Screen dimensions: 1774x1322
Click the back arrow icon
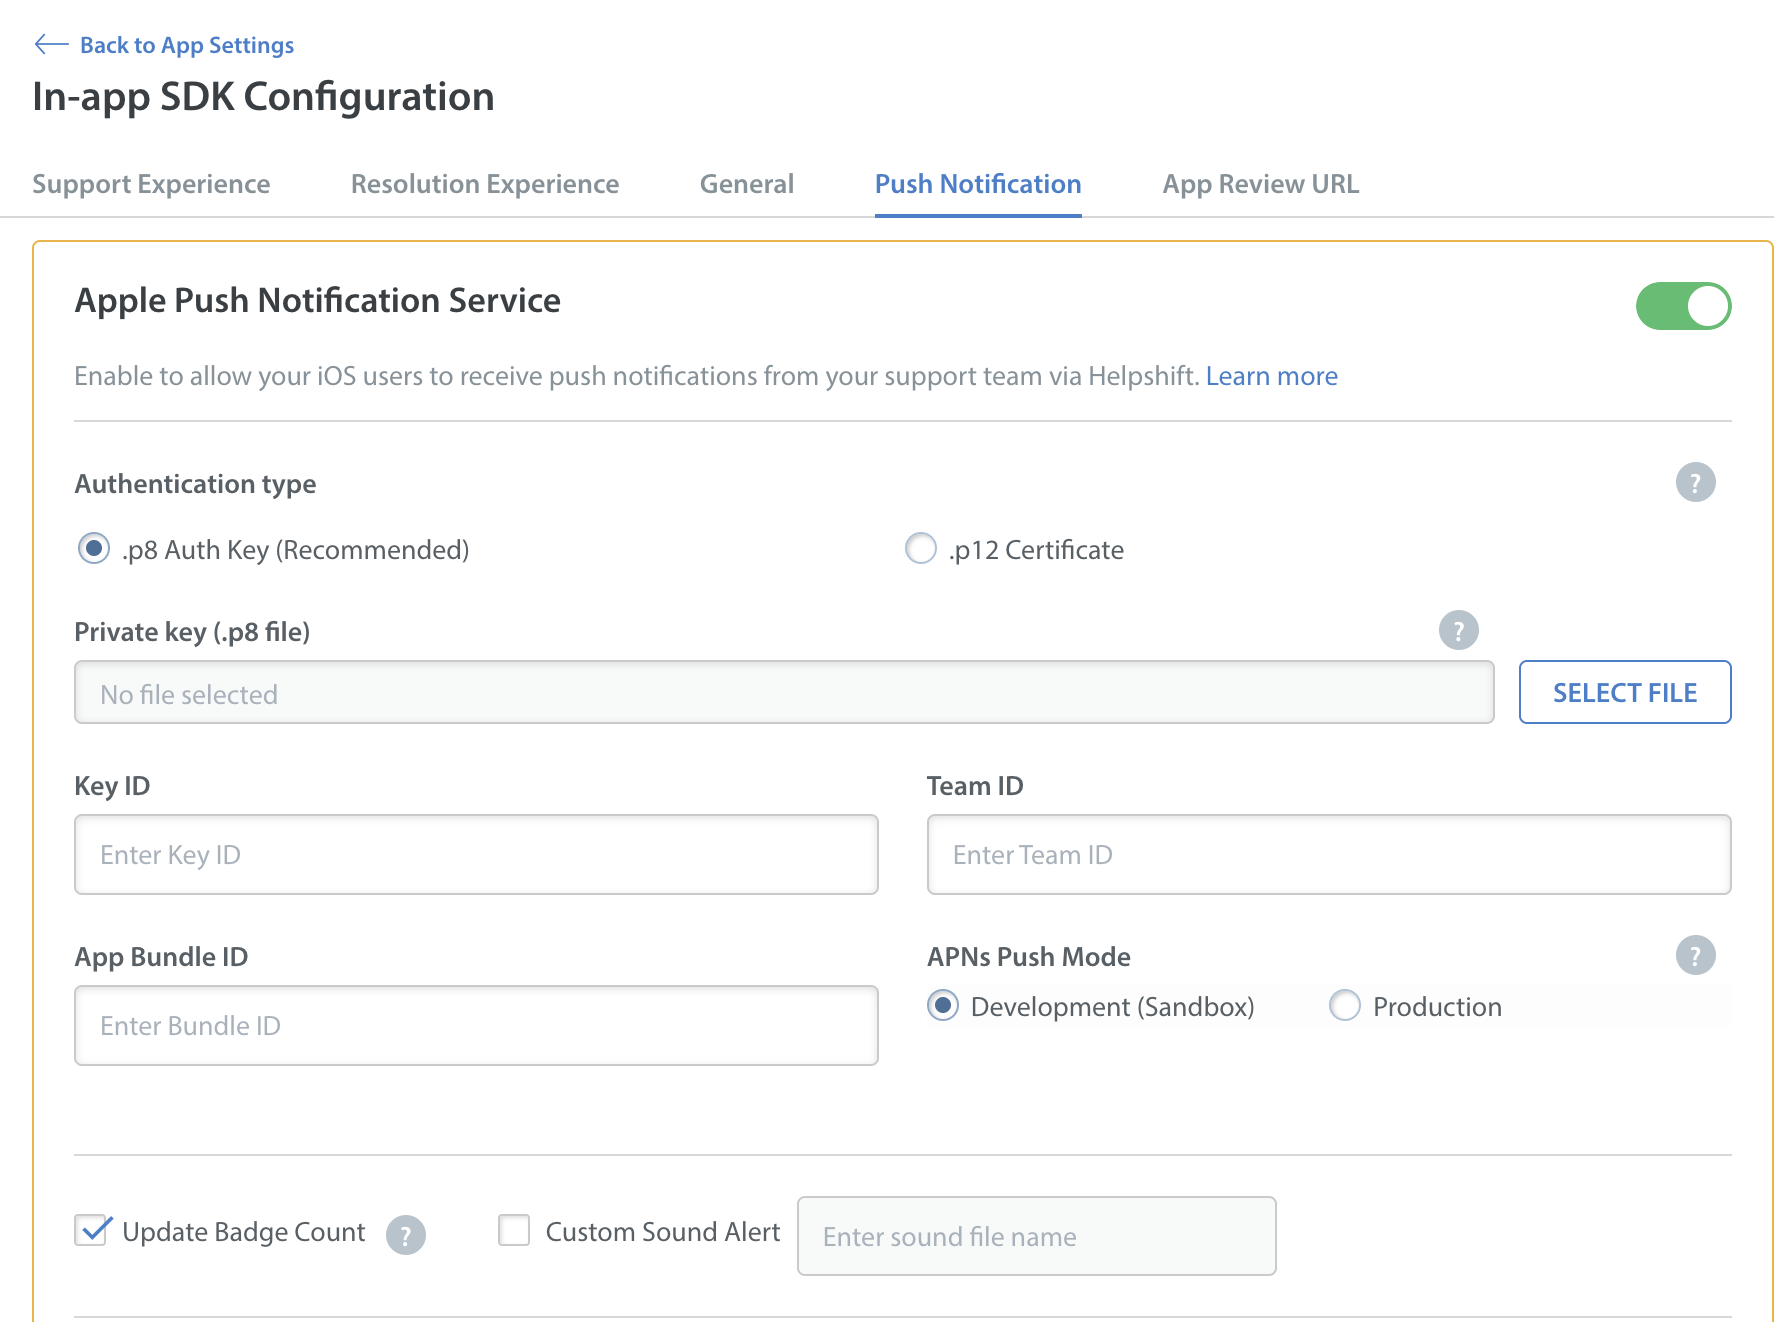point(51,45)
